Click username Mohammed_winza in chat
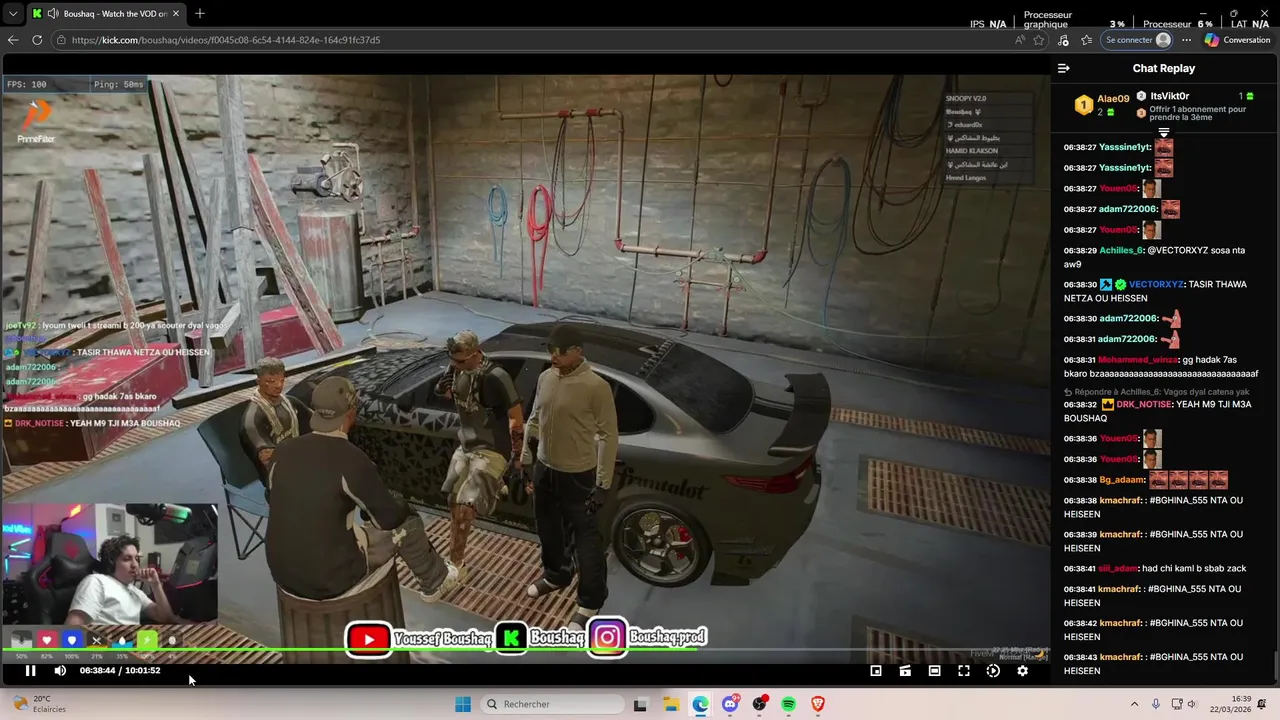 (x=1139, y=360)
